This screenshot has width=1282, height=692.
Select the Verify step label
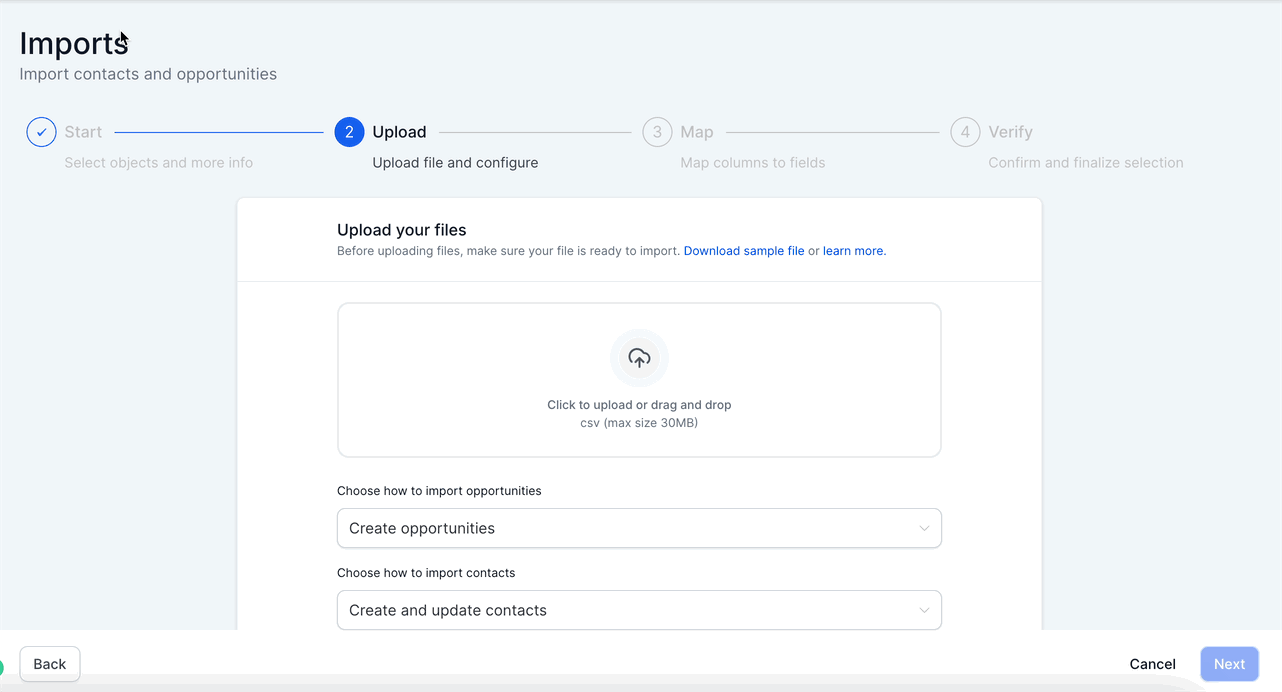[x=1010, y=132]
